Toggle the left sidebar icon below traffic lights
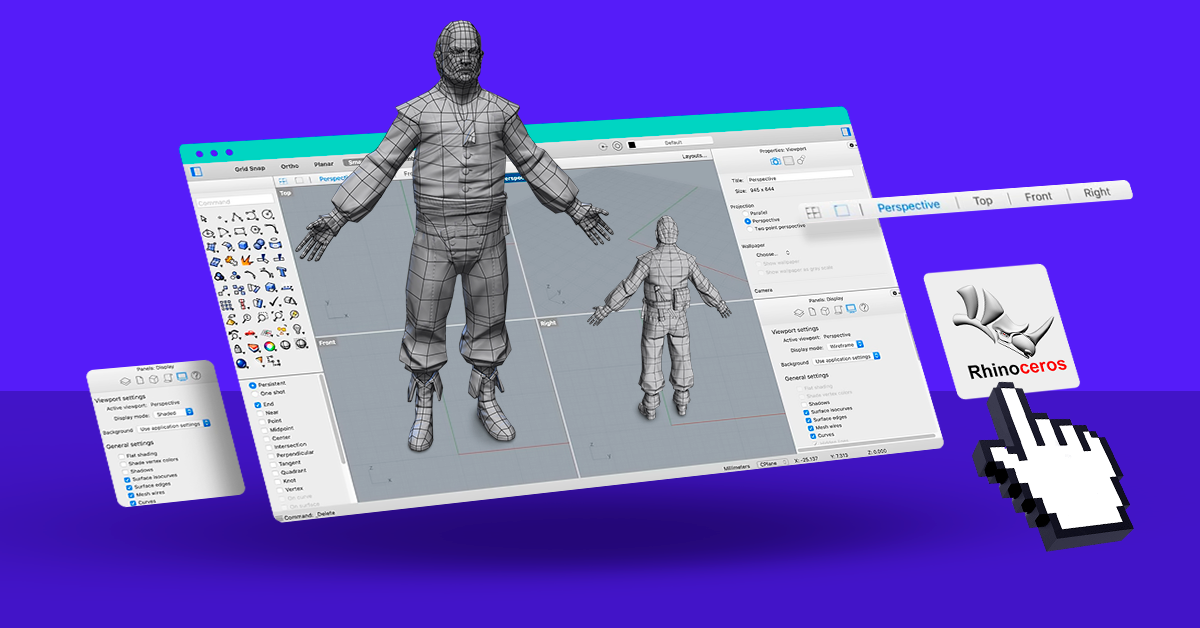1200x628 pixels. 196,172
